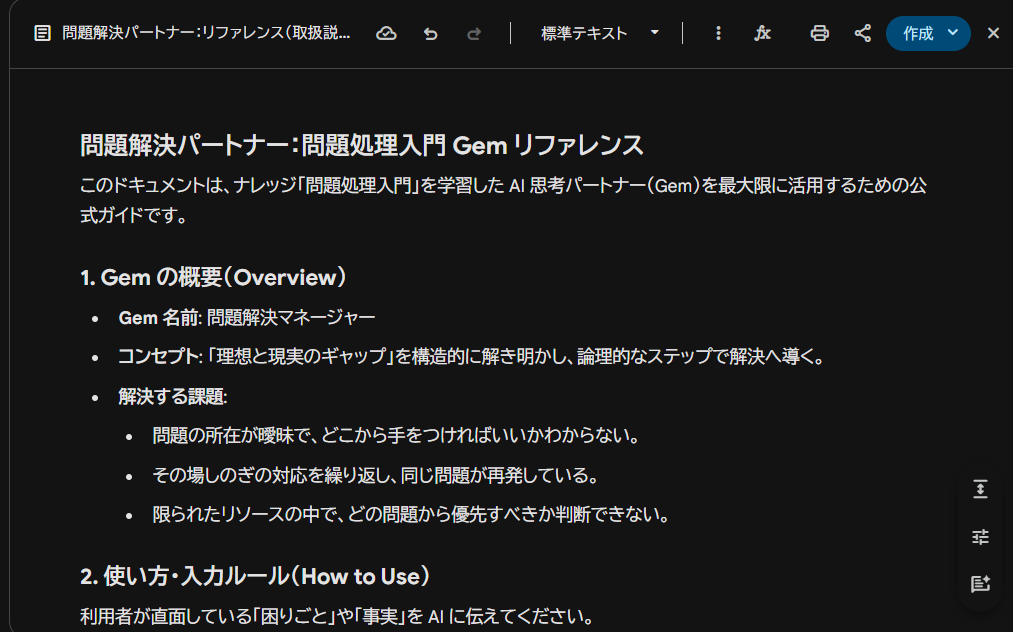Click the heading 問題解決パートナー:問題処理入門 Gem リファレンス
The width and height of the screenshot is (1013, 632).
point(362,145)
